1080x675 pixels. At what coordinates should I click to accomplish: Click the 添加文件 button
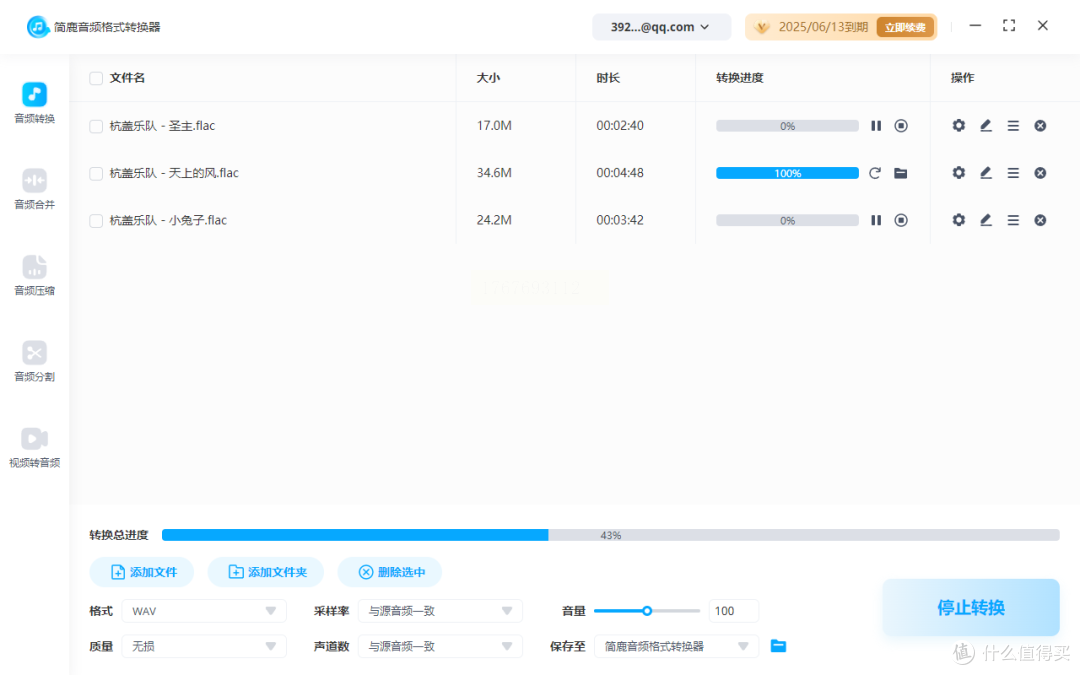pyautogui.click(x=142, y=572)
